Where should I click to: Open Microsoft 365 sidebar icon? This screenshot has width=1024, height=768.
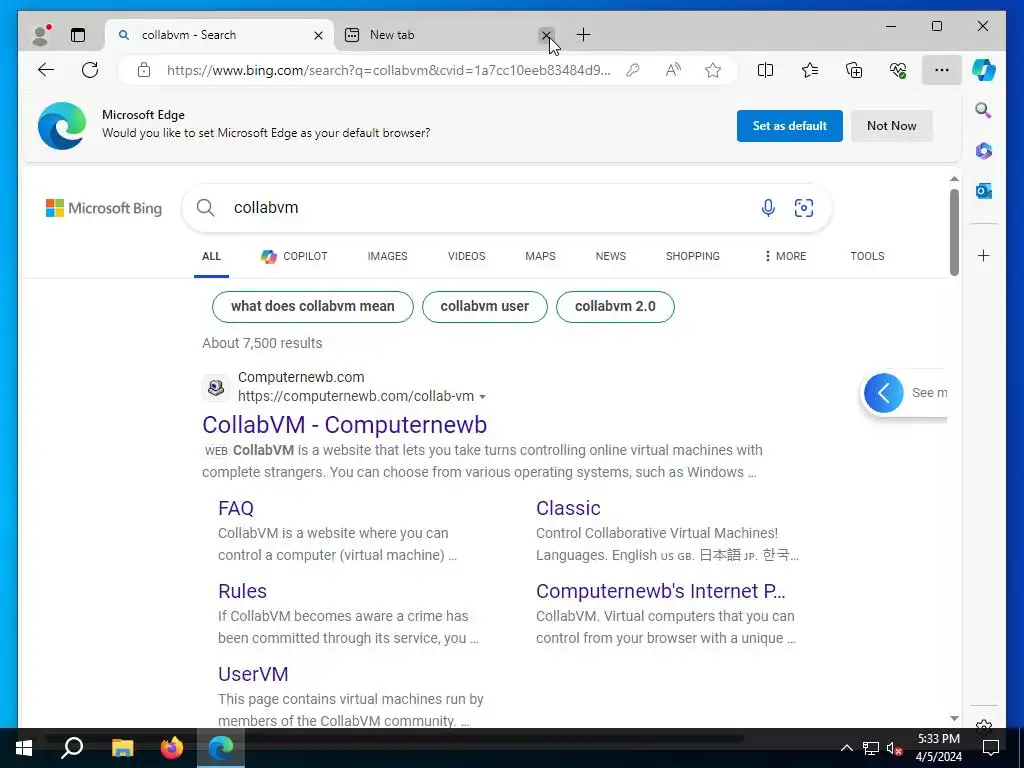984,151
